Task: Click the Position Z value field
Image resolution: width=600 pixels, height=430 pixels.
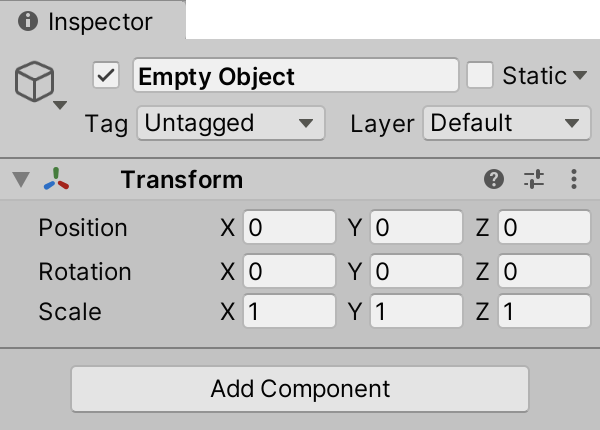Action: (x=544, y=228)
